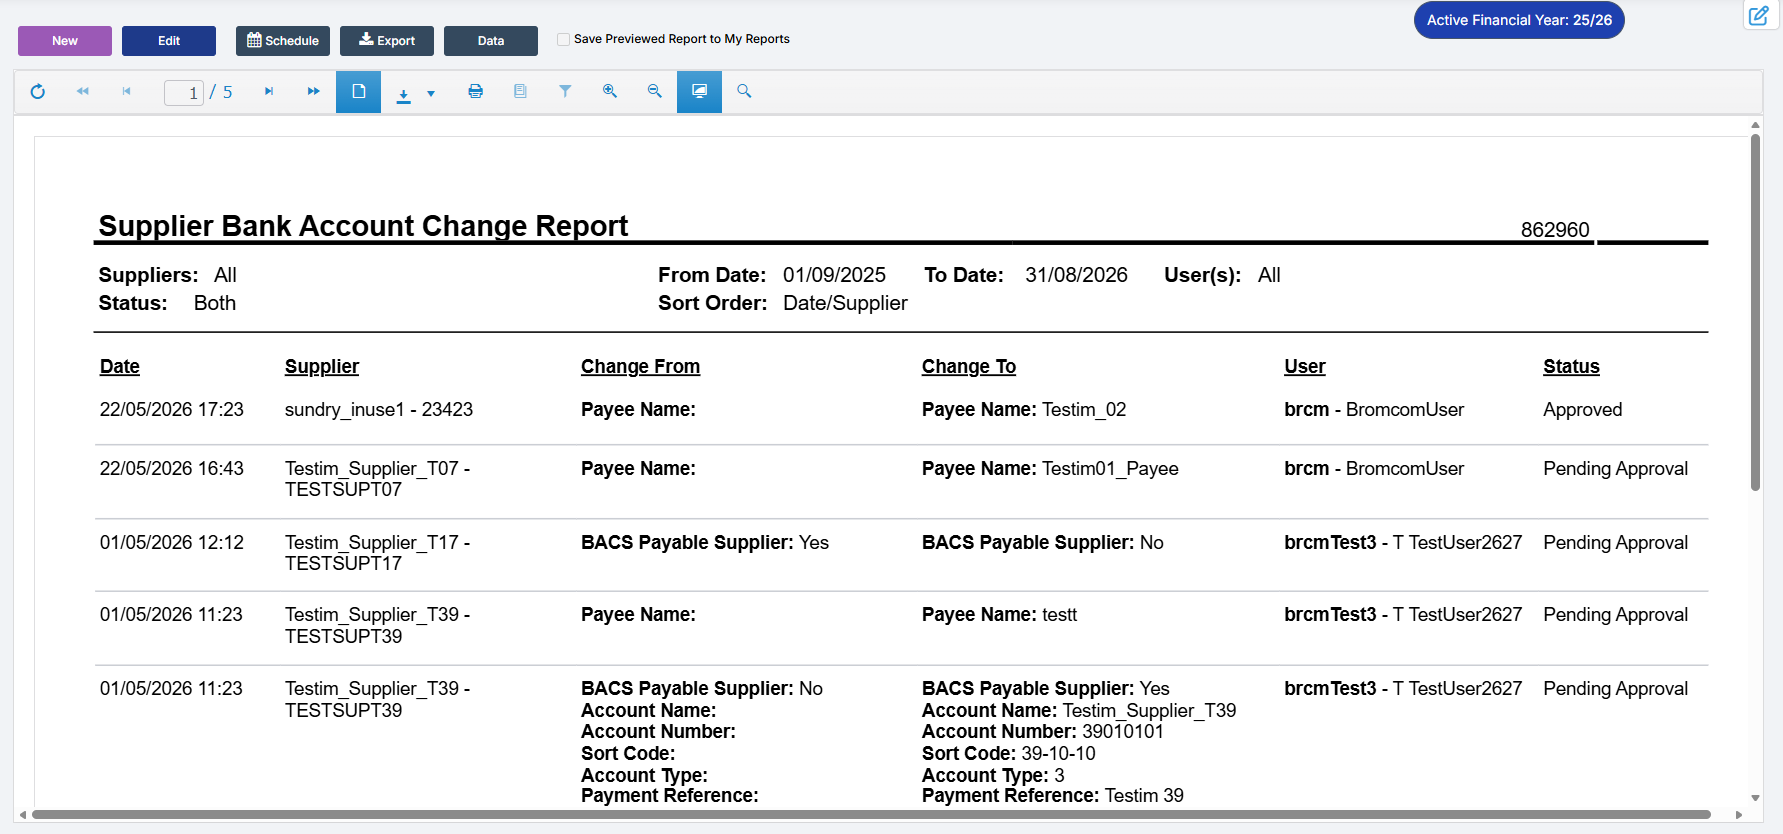Click the document map icon
The width and height of the screenshot is (1783, 834).
[x=520, y=92]
